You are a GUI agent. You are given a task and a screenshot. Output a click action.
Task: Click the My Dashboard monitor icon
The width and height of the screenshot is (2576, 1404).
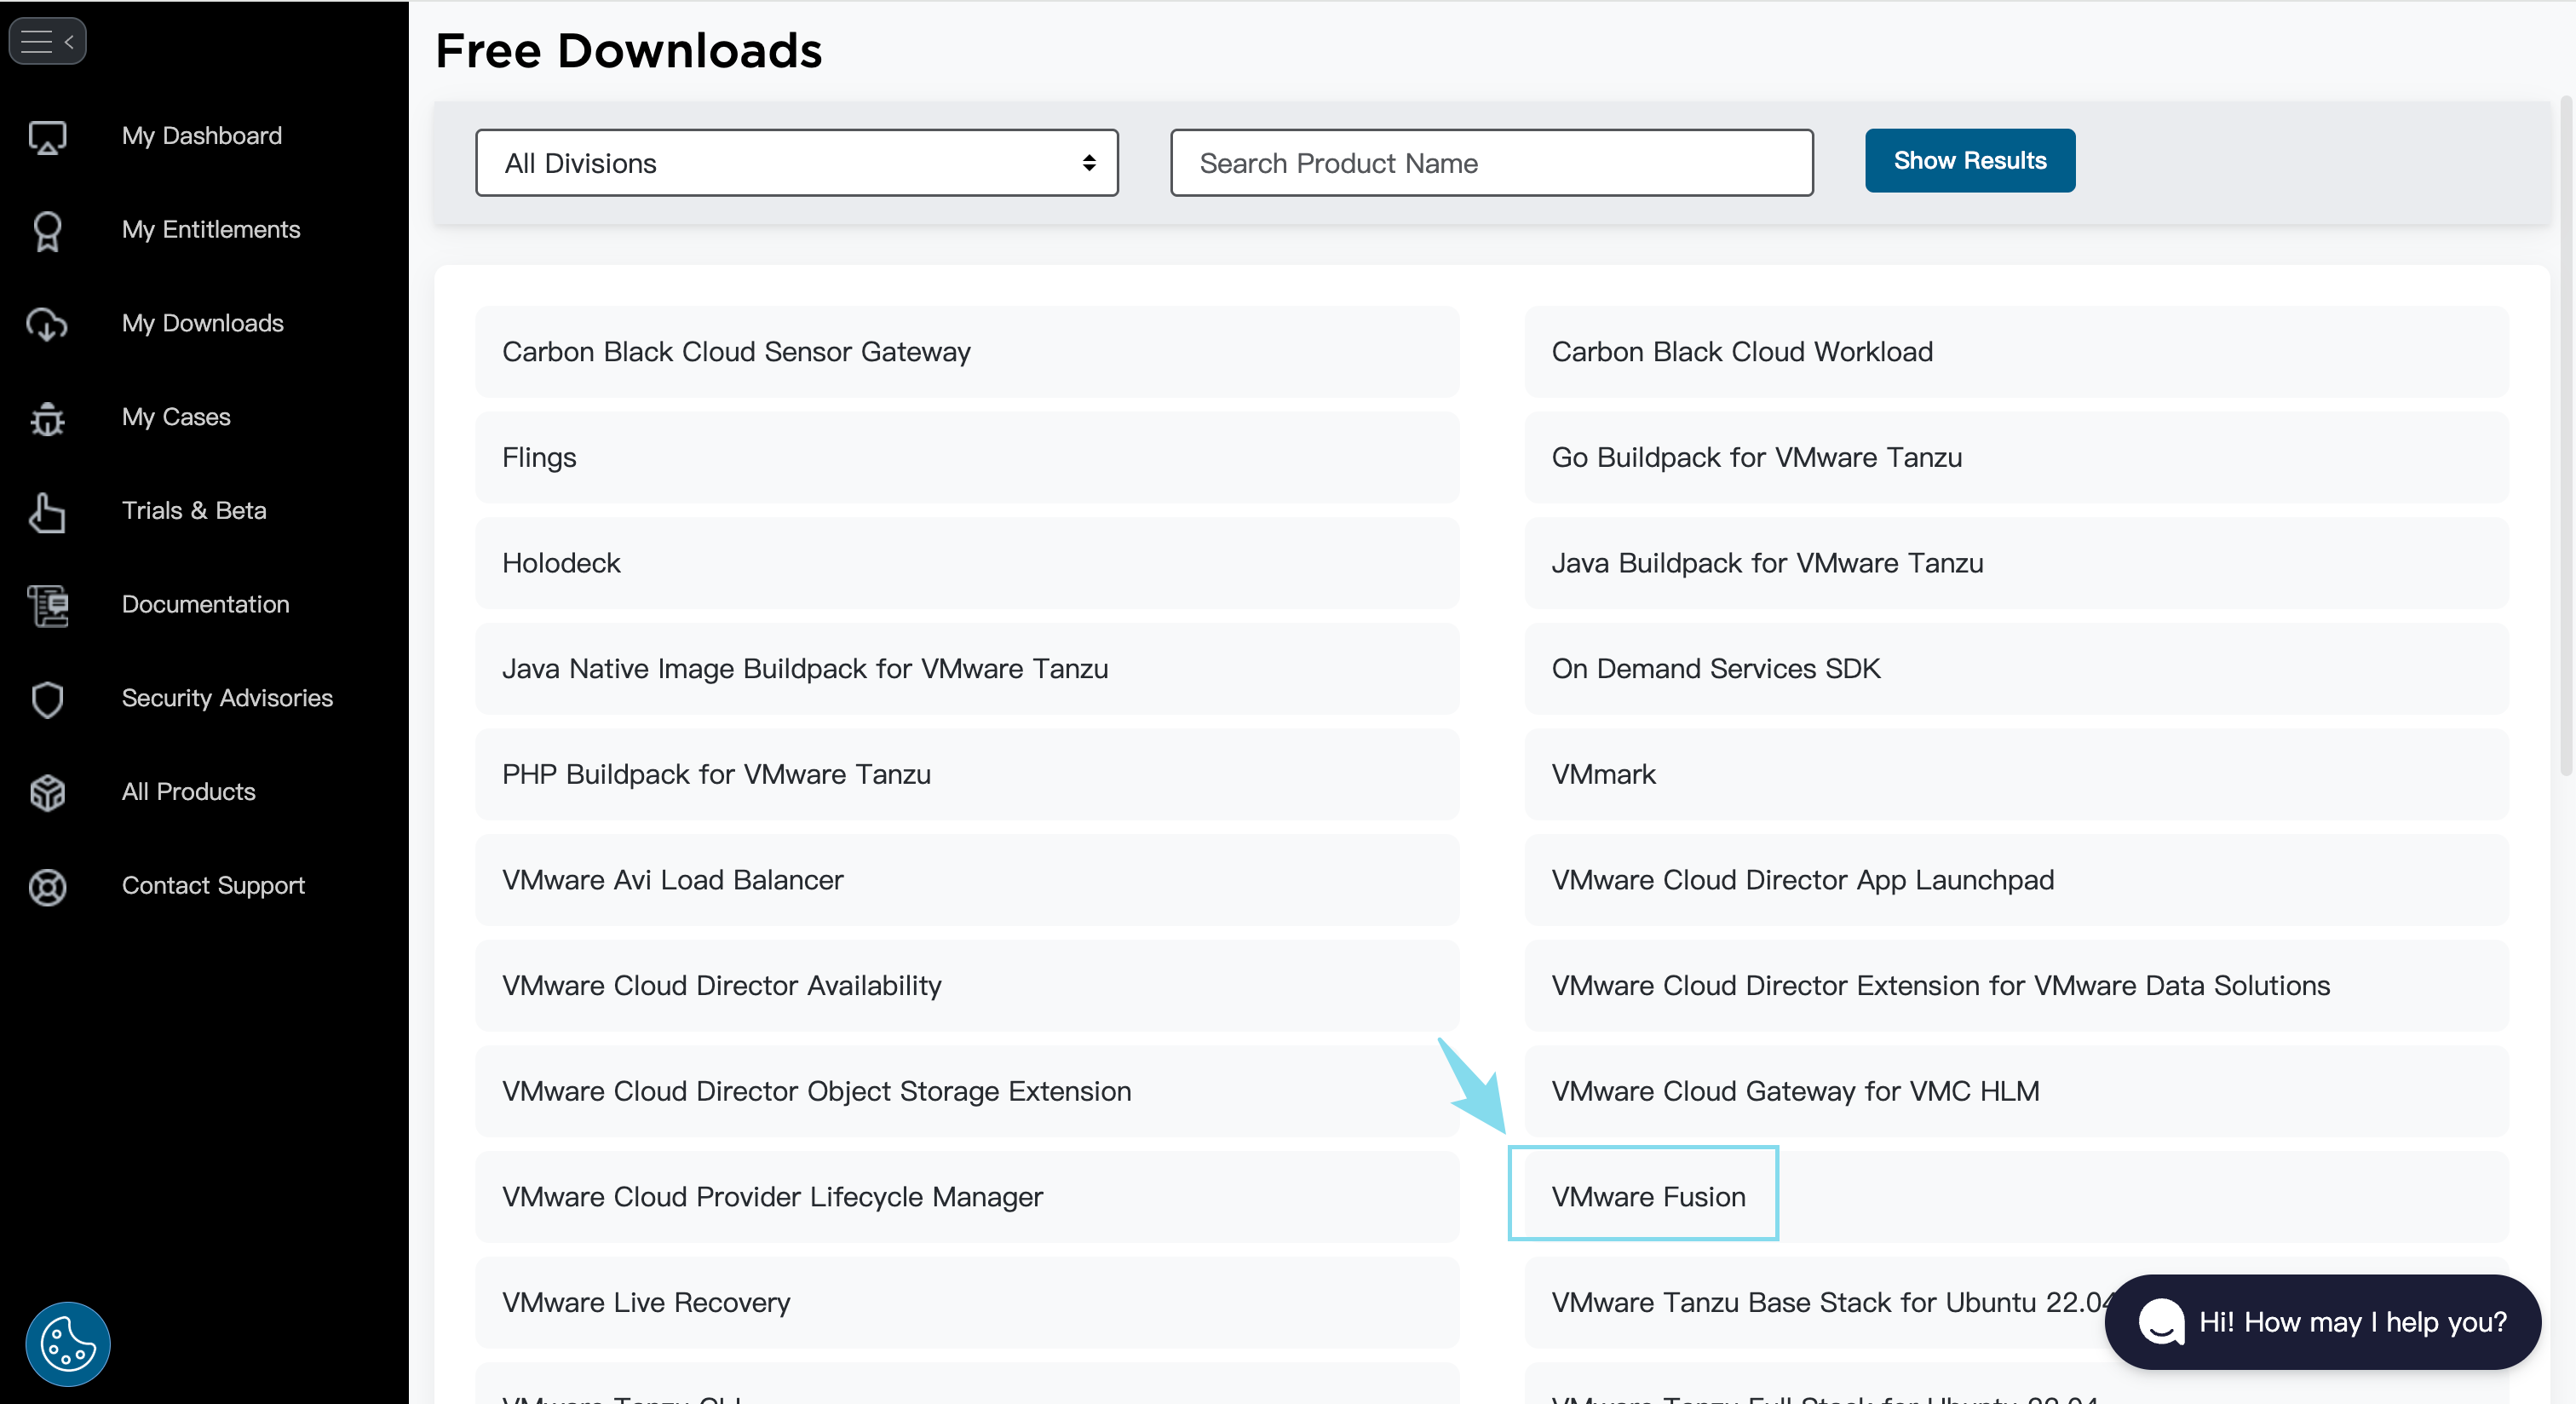point(47,137)
